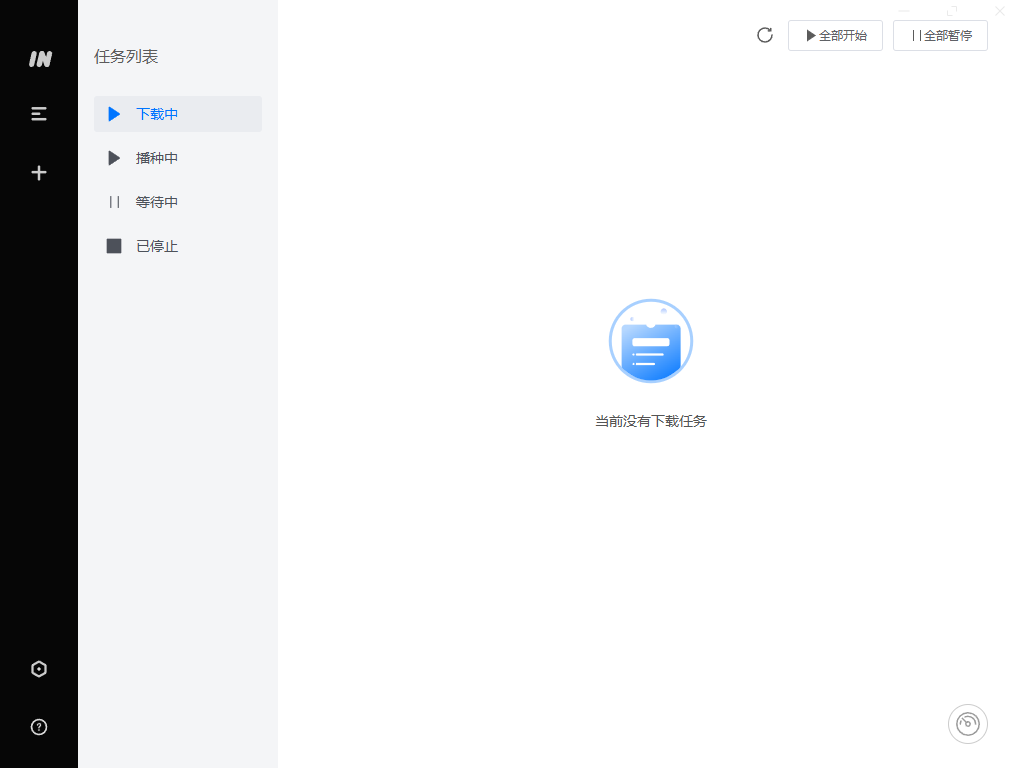
Task: Click the IN logo in the sidebar
Action: 39,59
